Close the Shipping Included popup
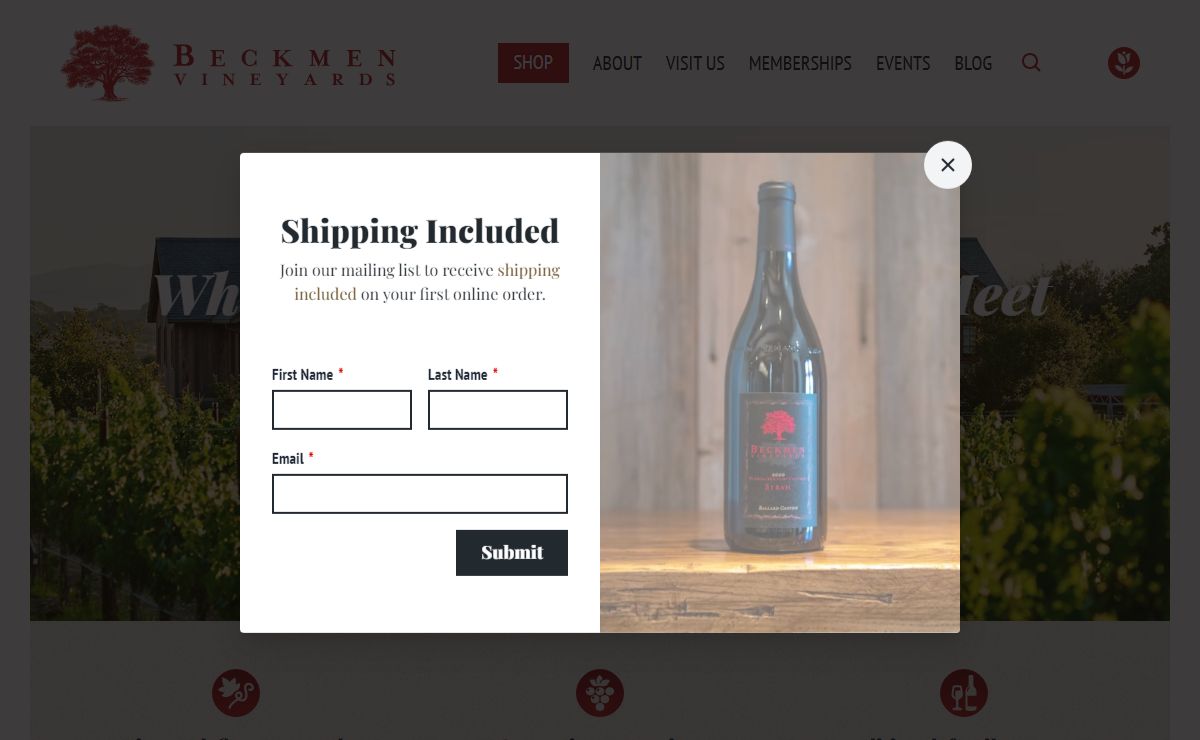The width and height of the screenshot is (1200, 740). pos(947,165)
